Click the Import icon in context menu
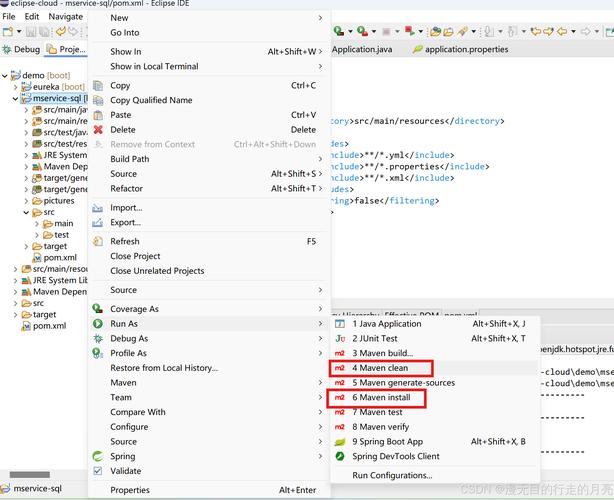Image resolution: width=614 pixels, height=500 pixels. [x=98, y=208]
